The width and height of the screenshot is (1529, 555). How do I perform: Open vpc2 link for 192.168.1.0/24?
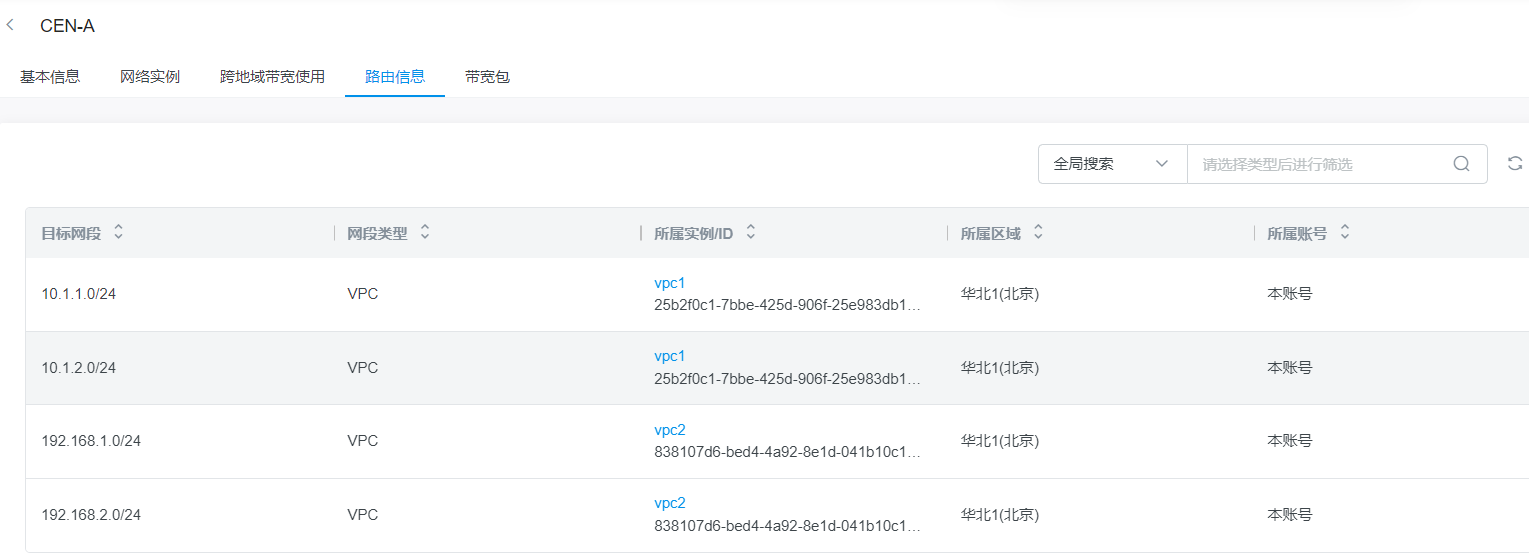(x=670, y=430)
